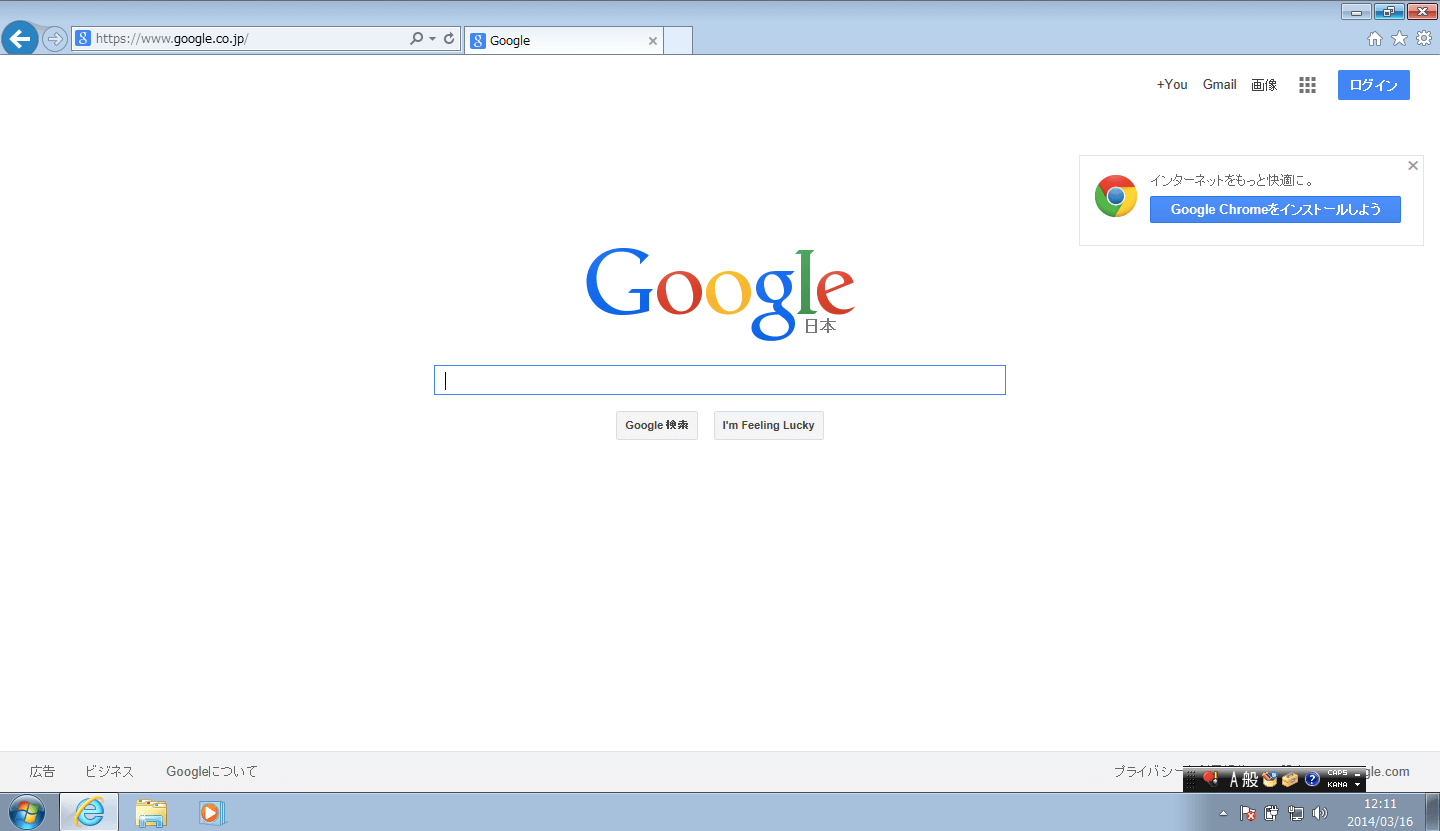Open the 画像 images link
The image size is (1440, 831).
(1264, 85)
